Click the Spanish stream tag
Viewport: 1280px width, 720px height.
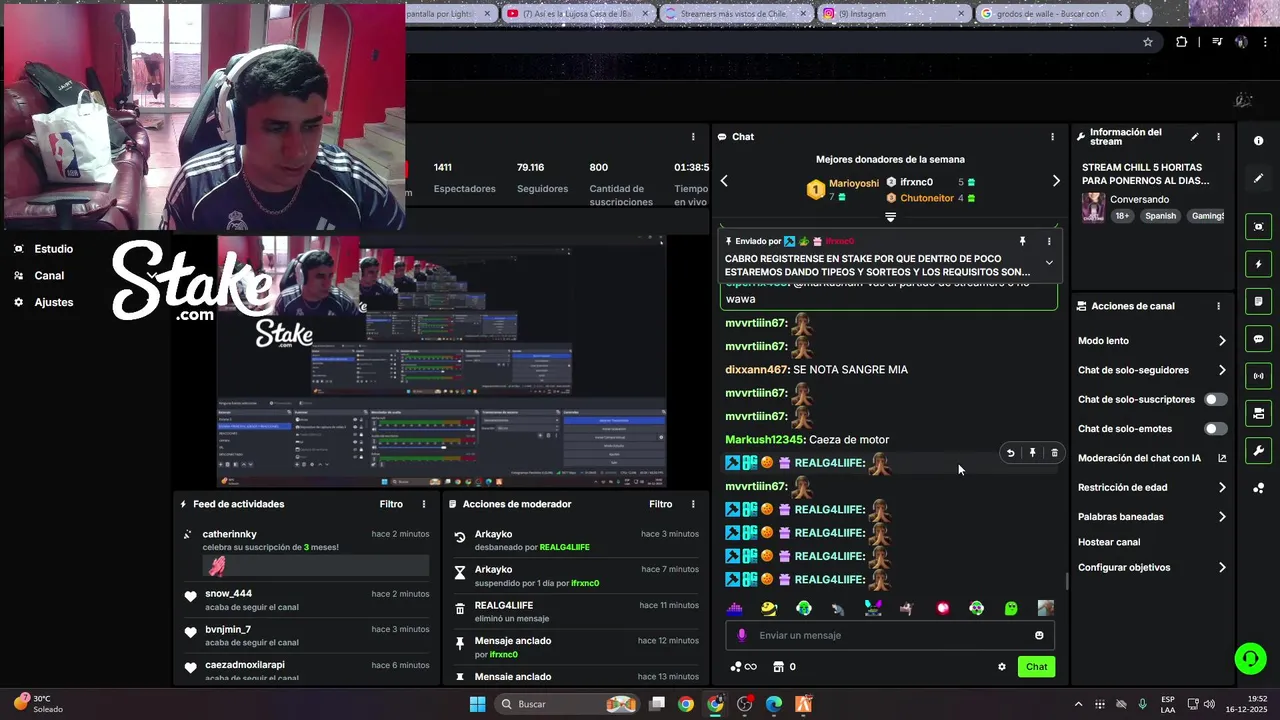pos(1161,216)
